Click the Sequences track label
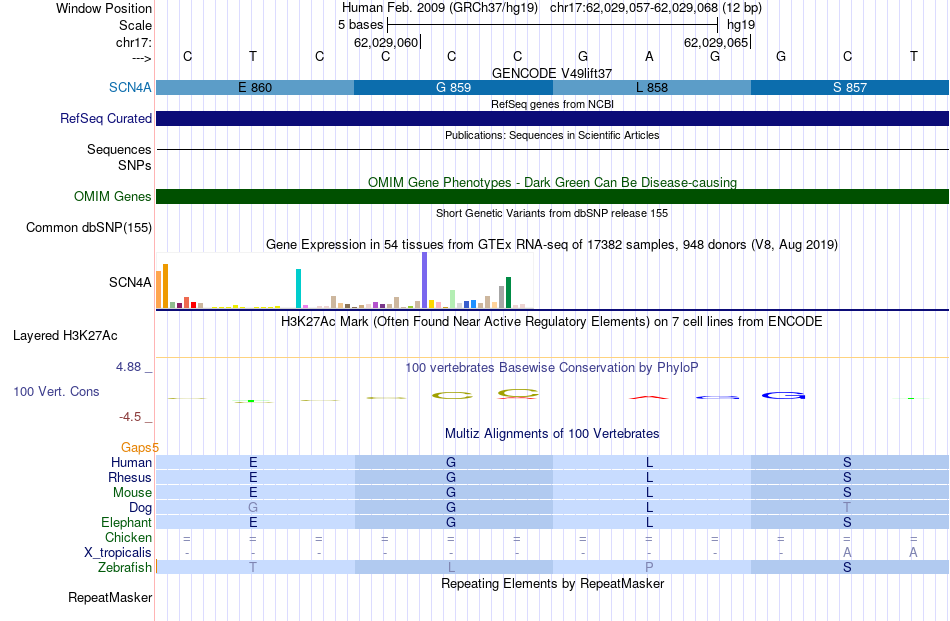 click(x=119, y=149)
